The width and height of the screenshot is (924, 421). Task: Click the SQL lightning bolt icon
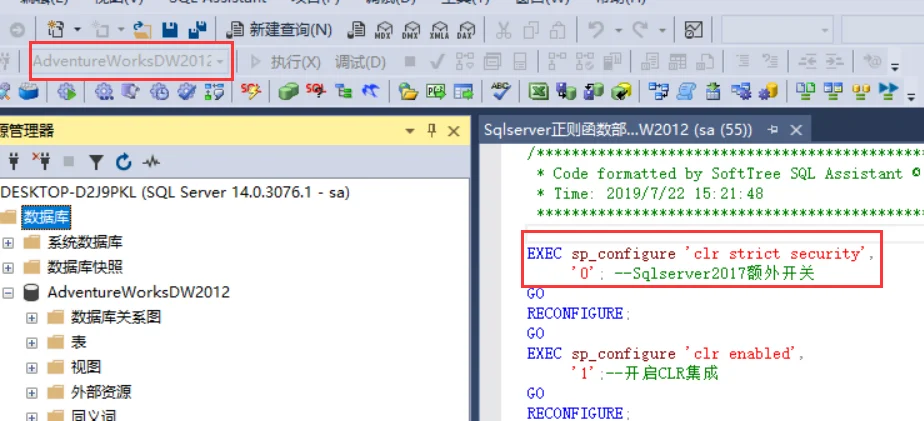[251, 91]
